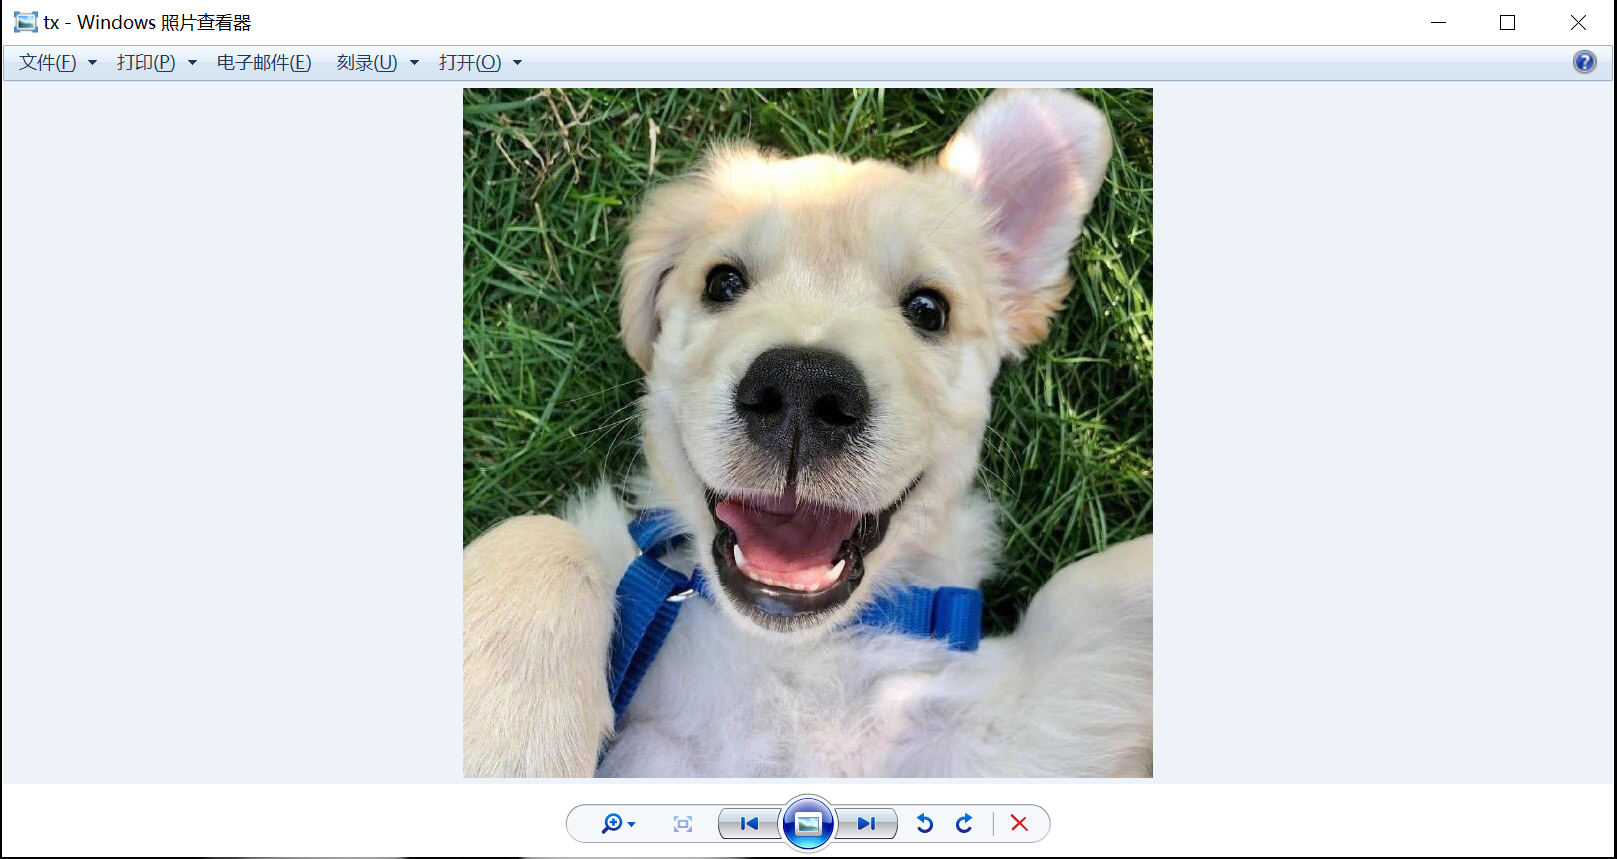Go to the previous photo
Screen dimensions: 1617x859
tap(749, 824)
